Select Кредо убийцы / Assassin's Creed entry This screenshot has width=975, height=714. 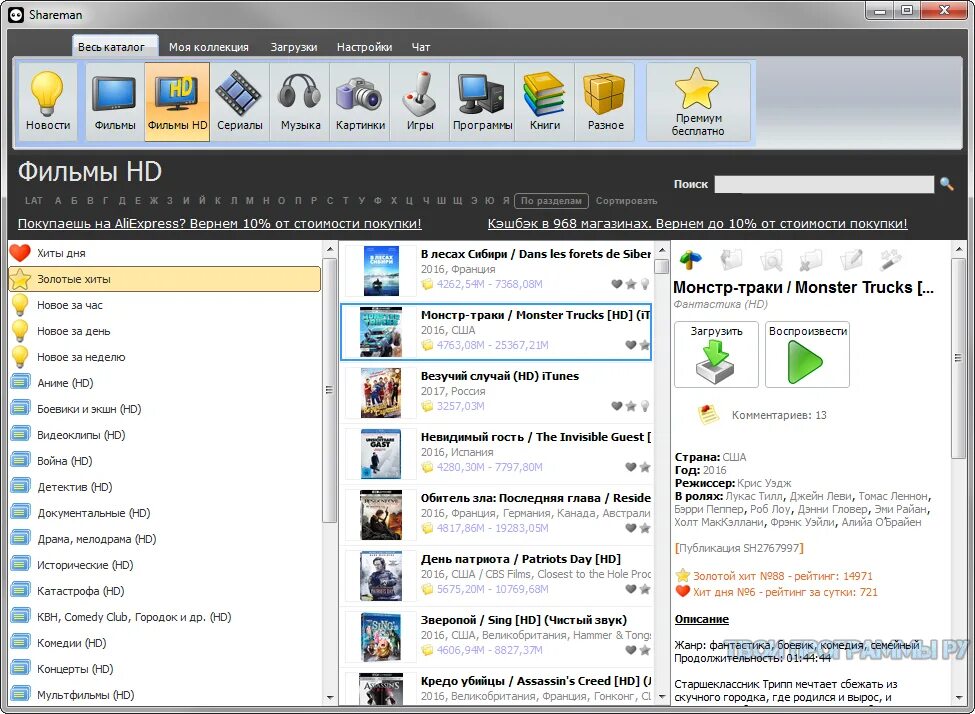click(496, 688)
